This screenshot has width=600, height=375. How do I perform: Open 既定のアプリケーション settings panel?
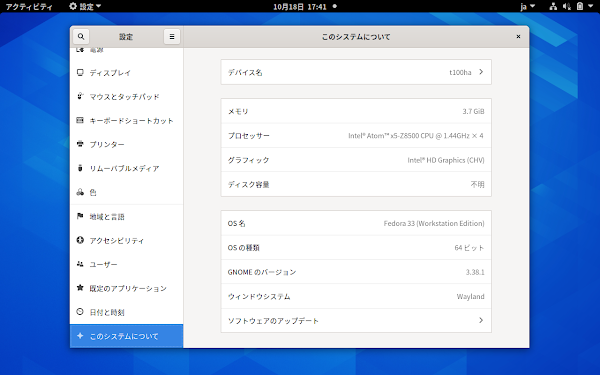click(126, 288)
